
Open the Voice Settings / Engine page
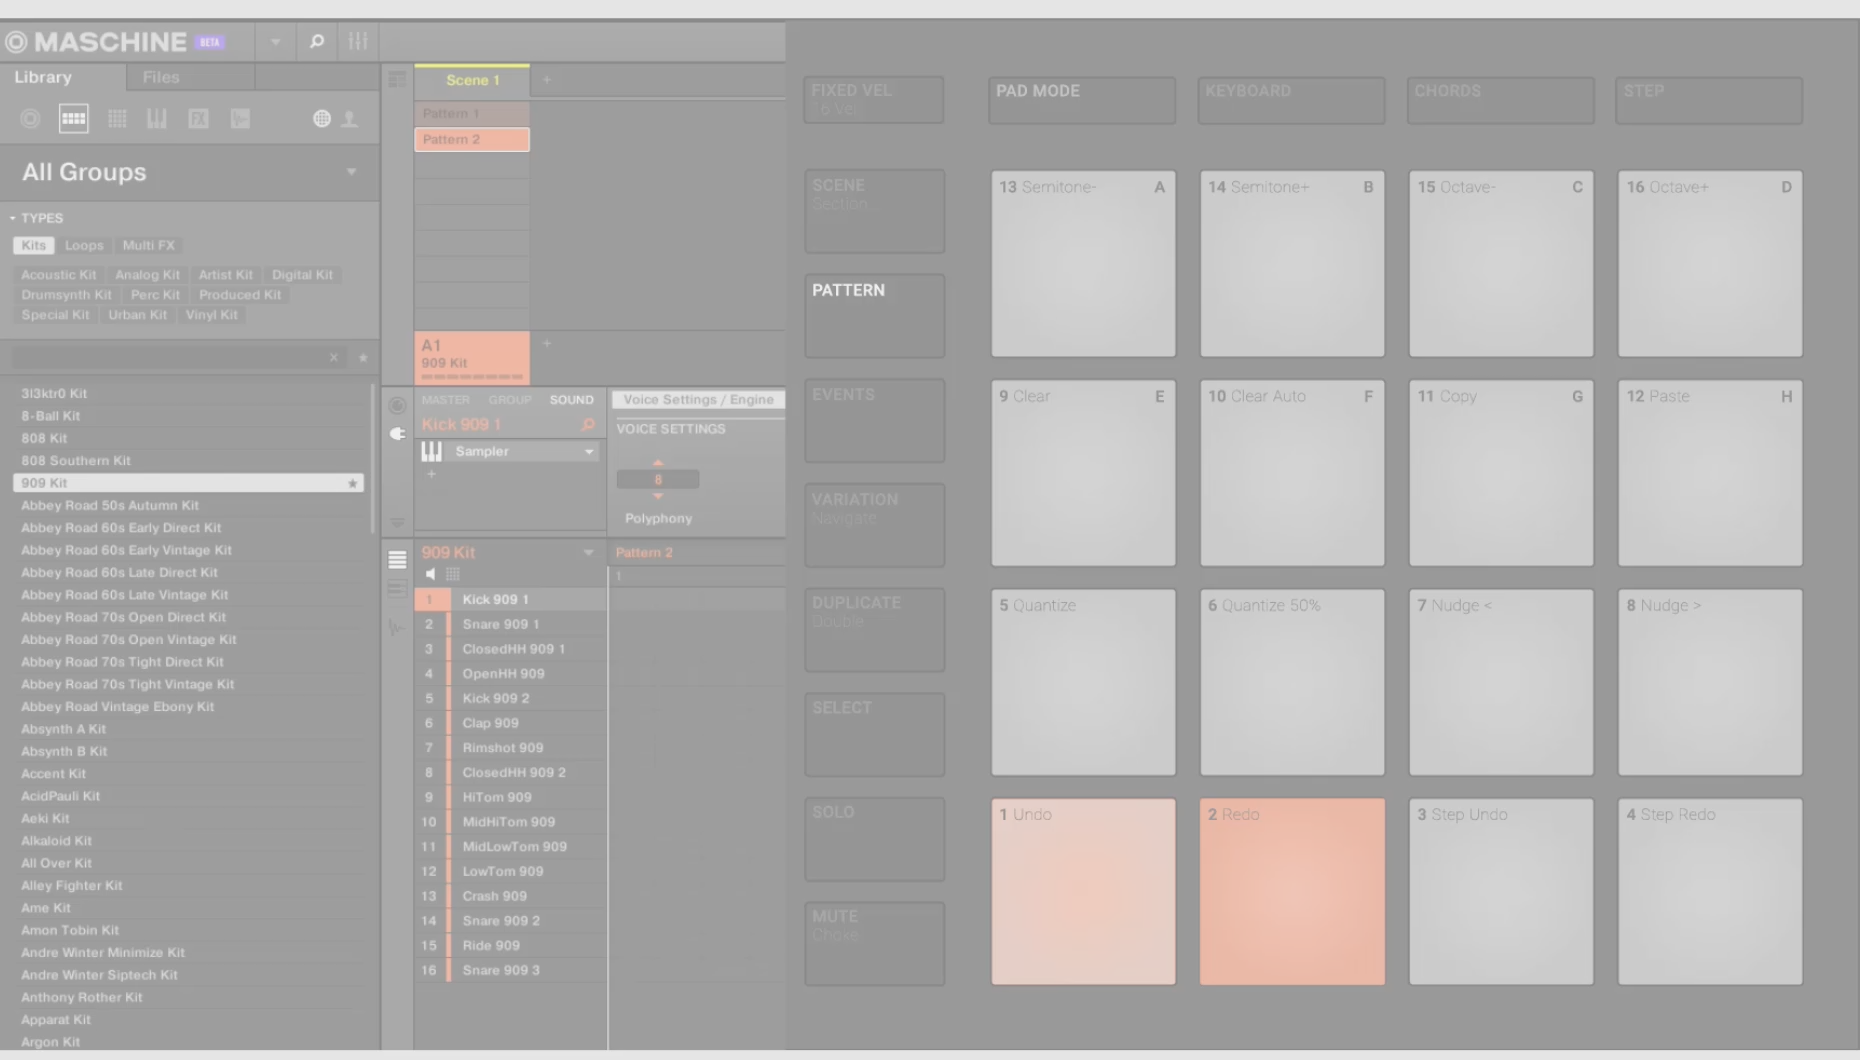698,400
